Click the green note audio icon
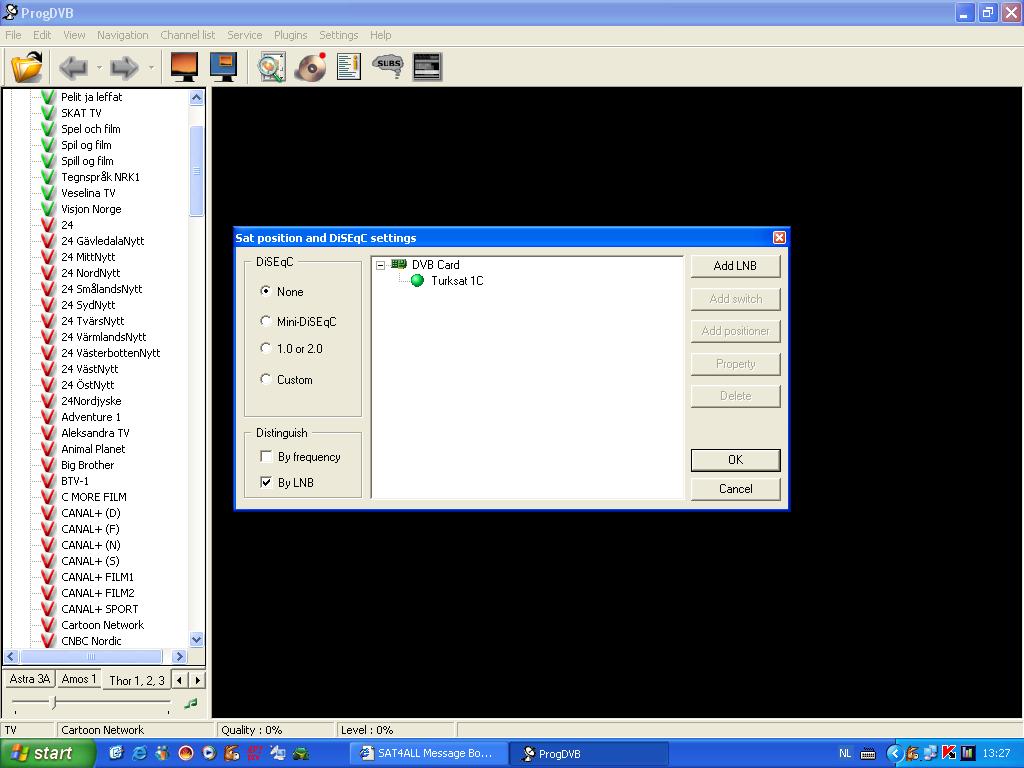 (x=191, y=703)
